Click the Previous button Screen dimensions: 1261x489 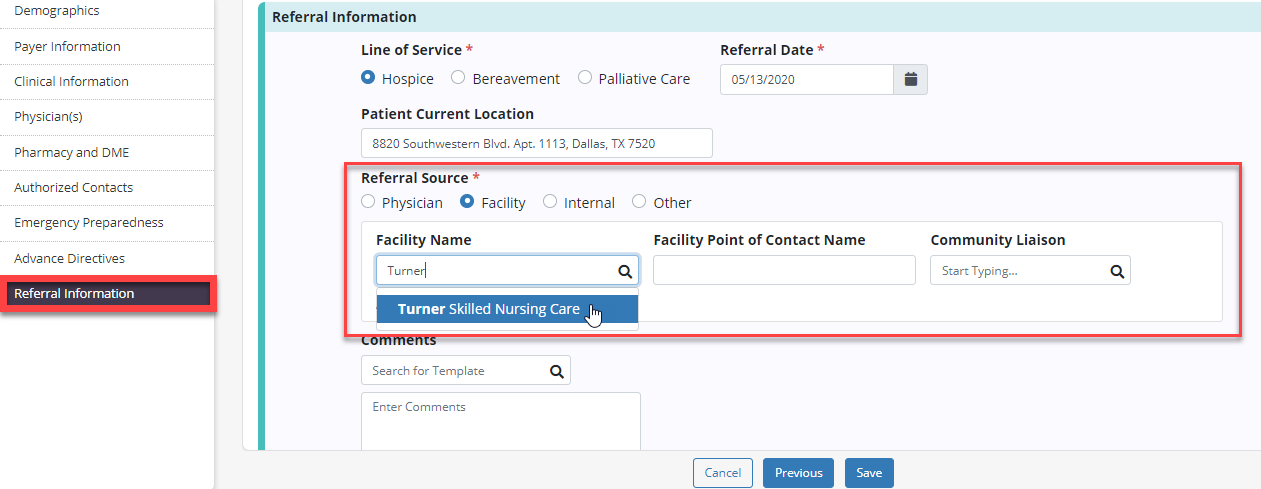pyautogui.click(x=798, y=473)
